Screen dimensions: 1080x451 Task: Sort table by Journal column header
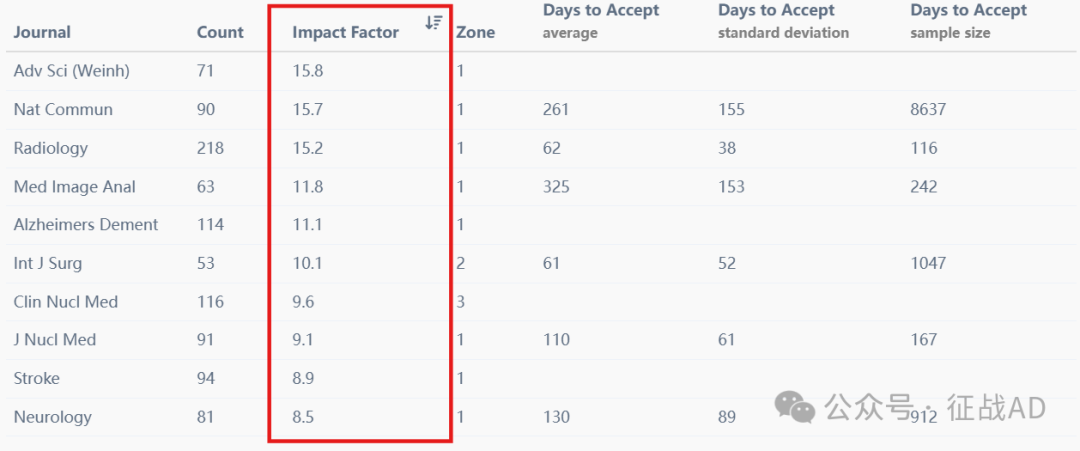coord(42,32)
